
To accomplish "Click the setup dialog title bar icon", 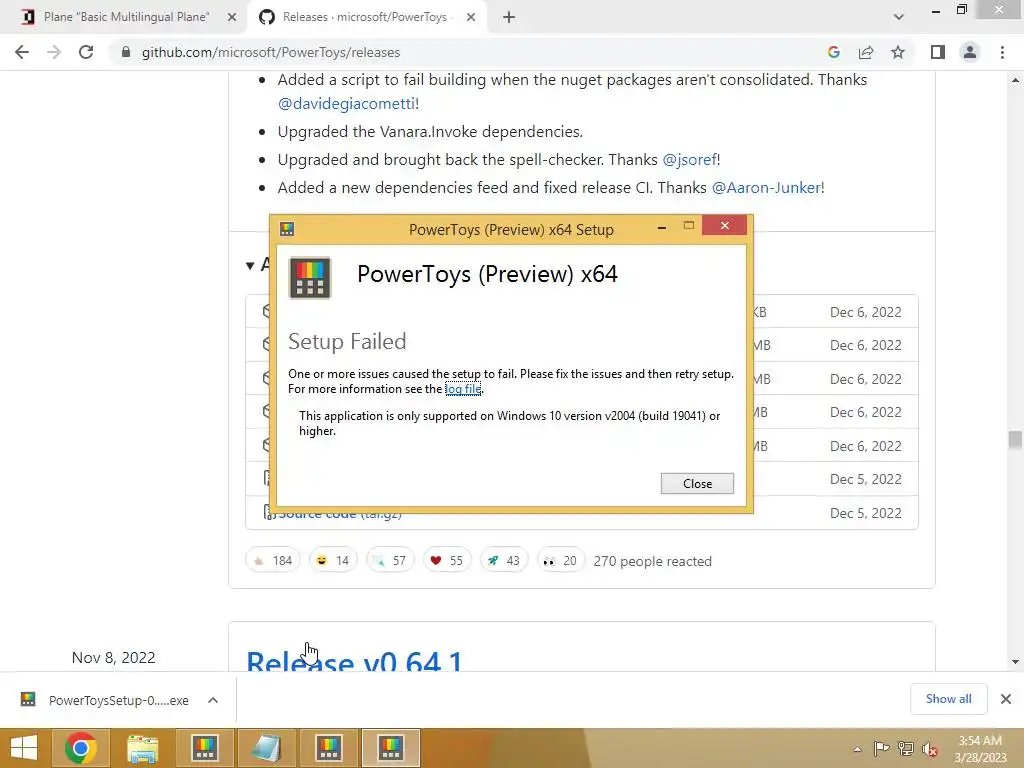I will 287,229.
